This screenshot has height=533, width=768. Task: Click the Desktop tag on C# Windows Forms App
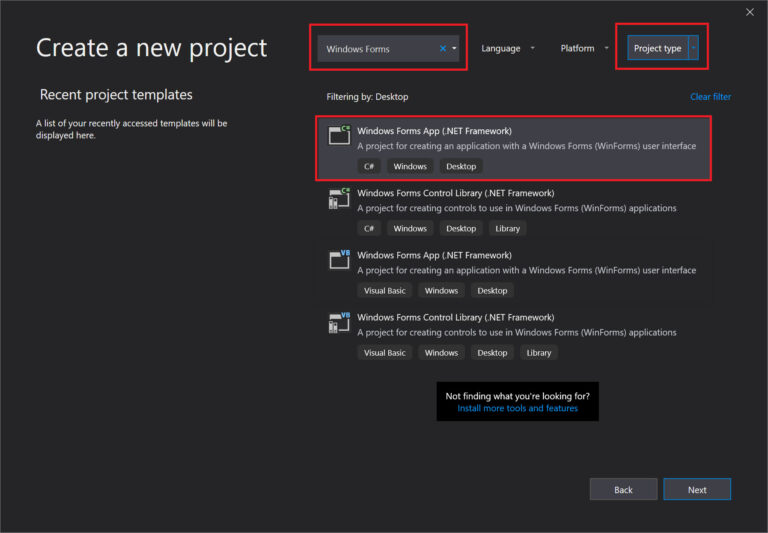[x=461, y=167]
